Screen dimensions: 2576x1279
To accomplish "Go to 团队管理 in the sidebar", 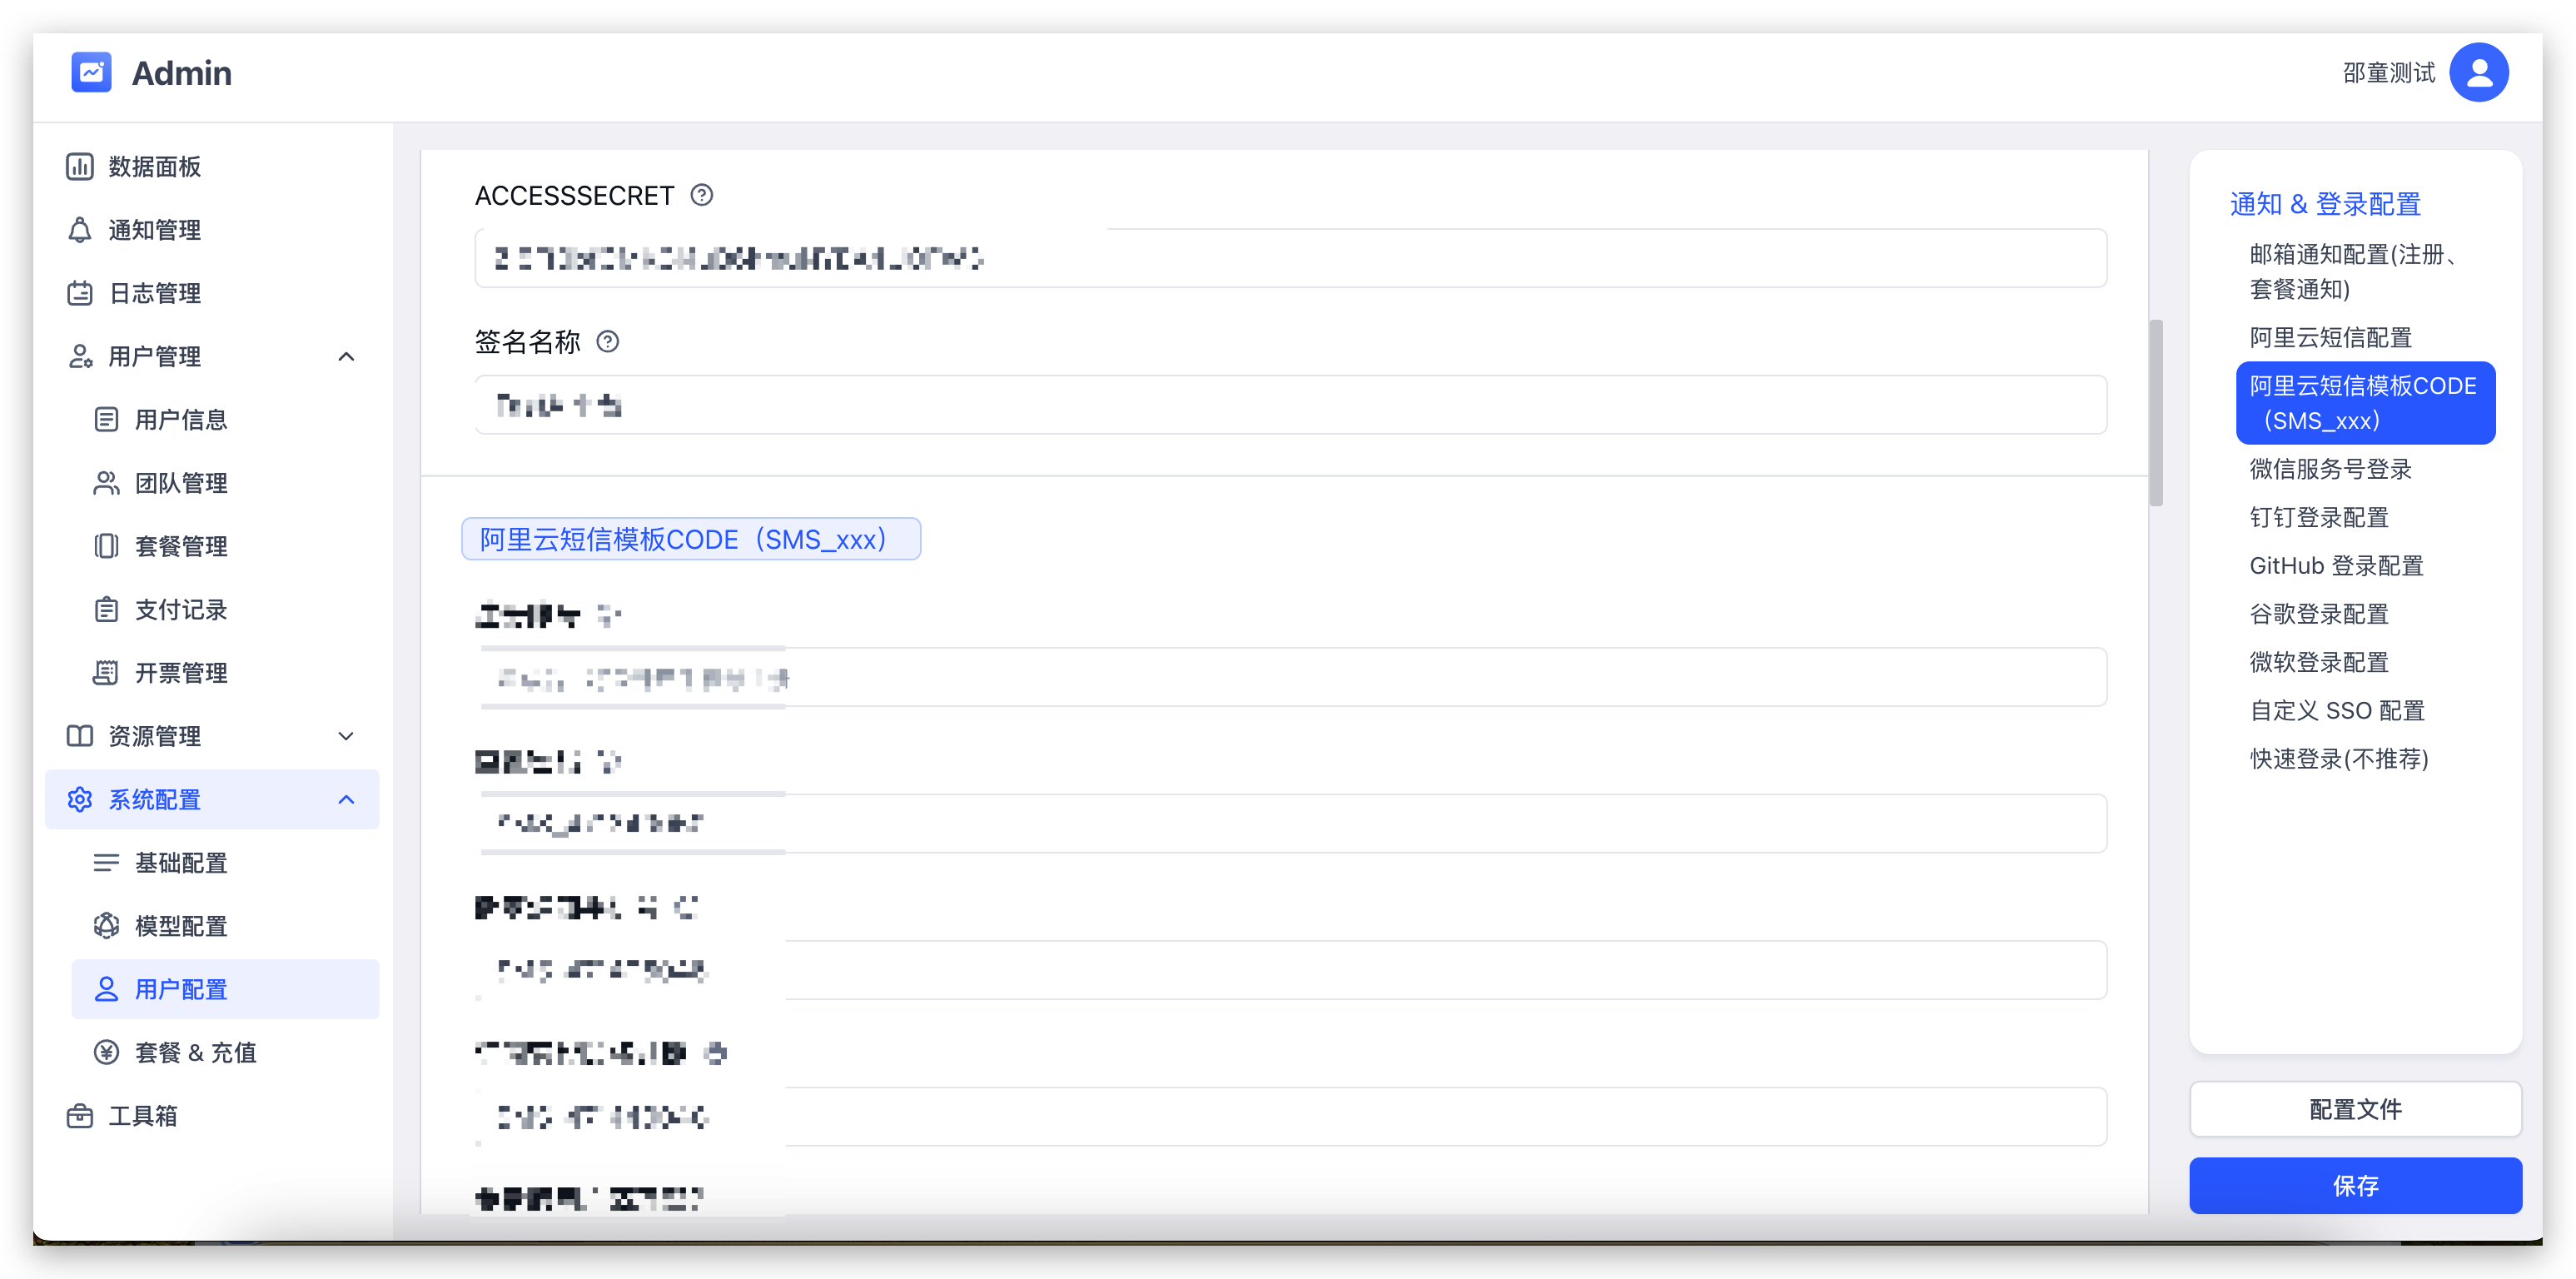I will [181, 483].
